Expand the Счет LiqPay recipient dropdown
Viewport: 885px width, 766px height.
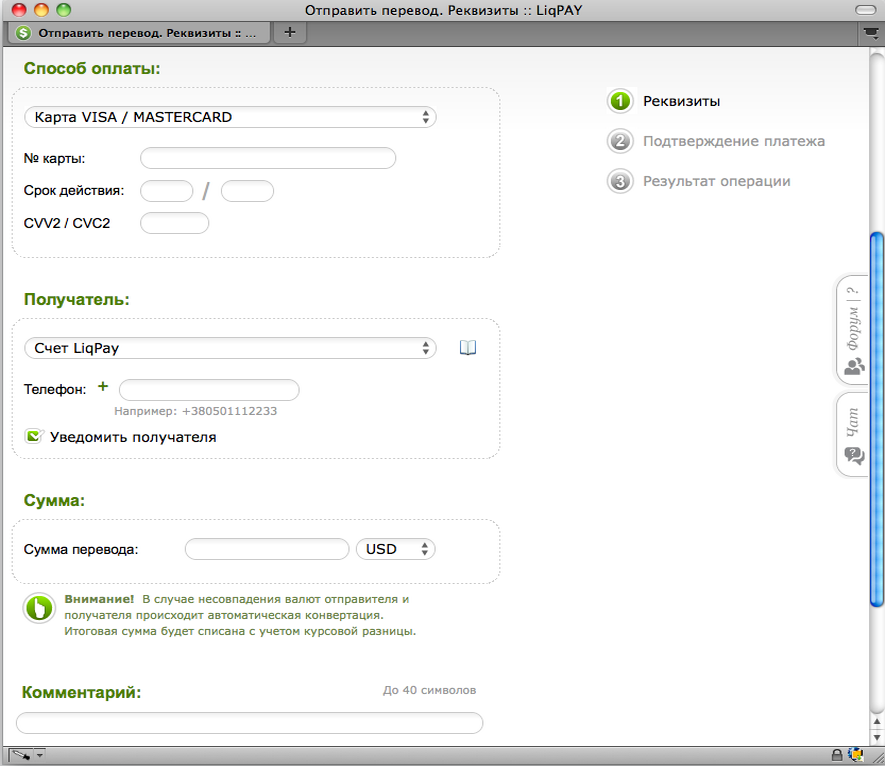(x=230, y=348)
